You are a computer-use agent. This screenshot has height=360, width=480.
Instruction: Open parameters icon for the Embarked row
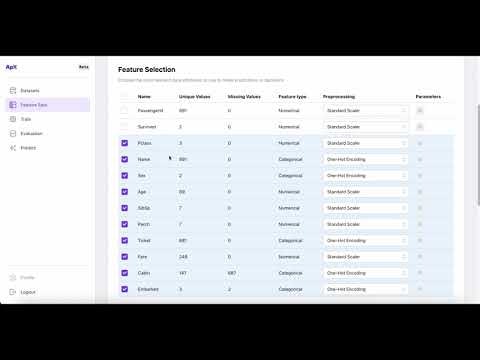coord(420,289)
